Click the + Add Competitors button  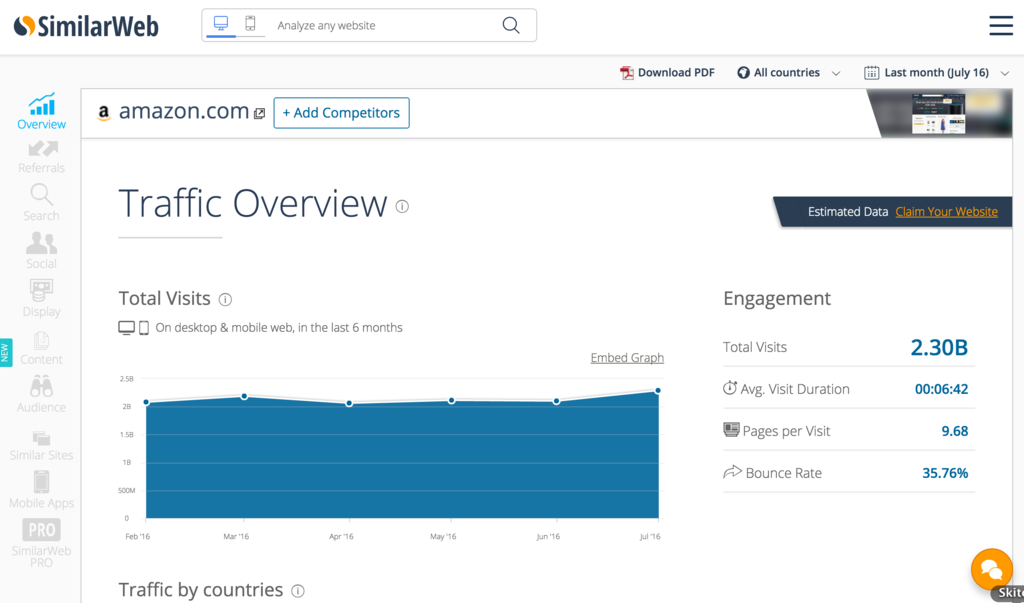(x=342, y=113)
